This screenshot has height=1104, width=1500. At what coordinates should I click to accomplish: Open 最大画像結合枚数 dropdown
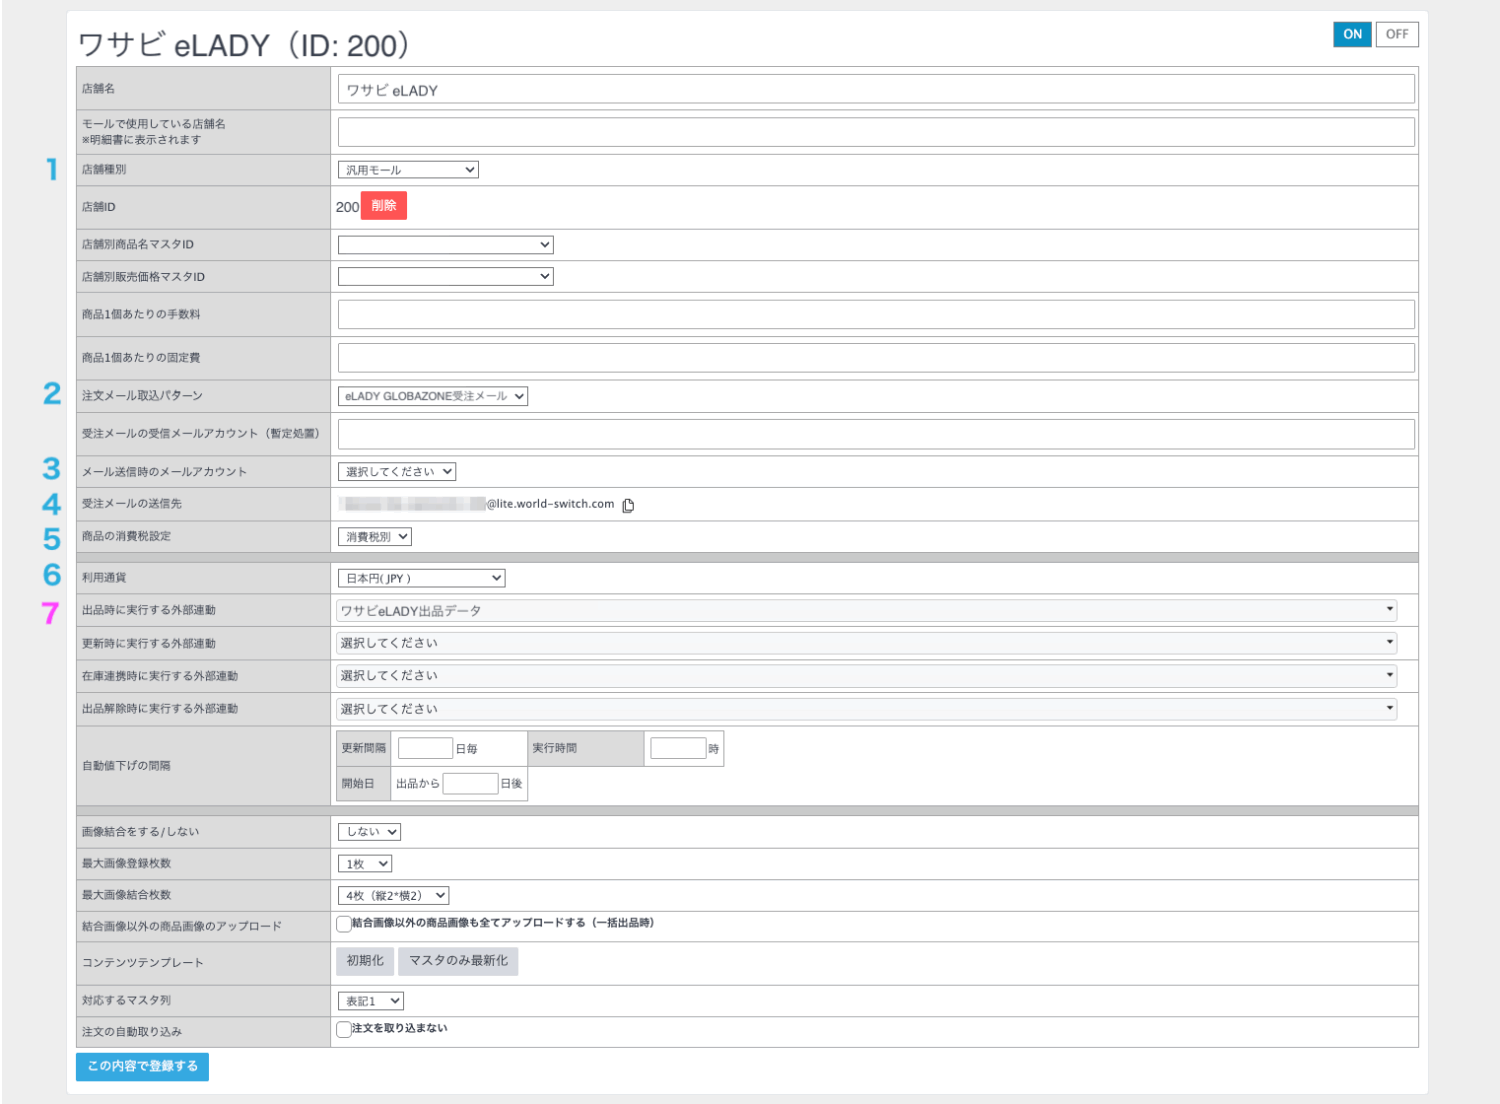click(393, 896)
